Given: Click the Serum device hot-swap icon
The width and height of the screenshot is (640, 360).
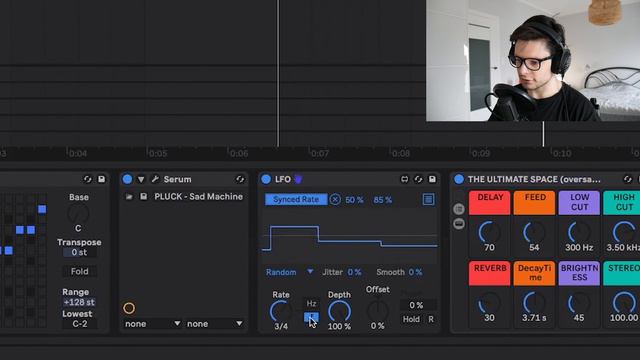Looking at the screenshot, I should click(240, 179).
